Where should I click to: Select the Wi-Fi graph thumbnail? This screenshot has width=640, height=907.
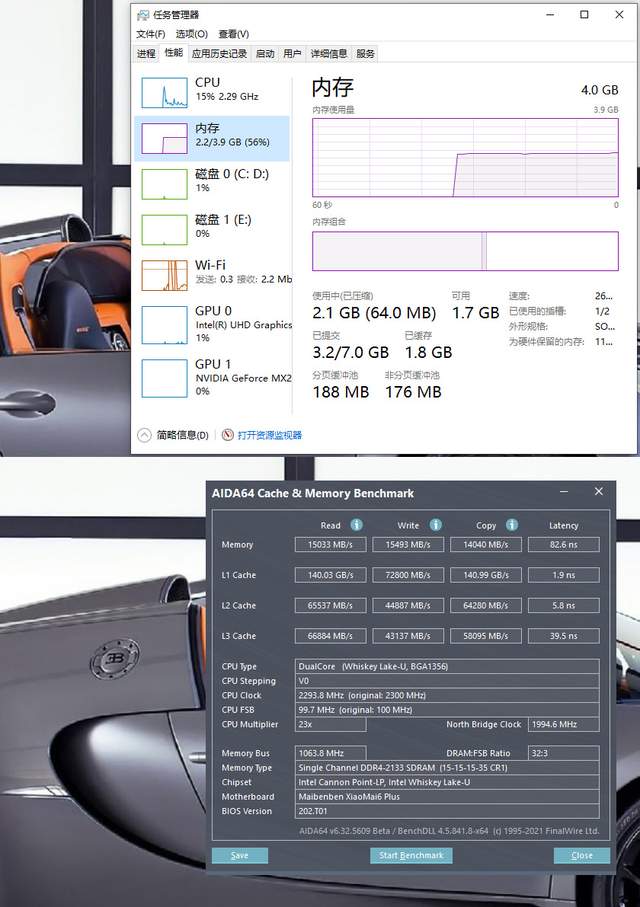tap(164, 275)
